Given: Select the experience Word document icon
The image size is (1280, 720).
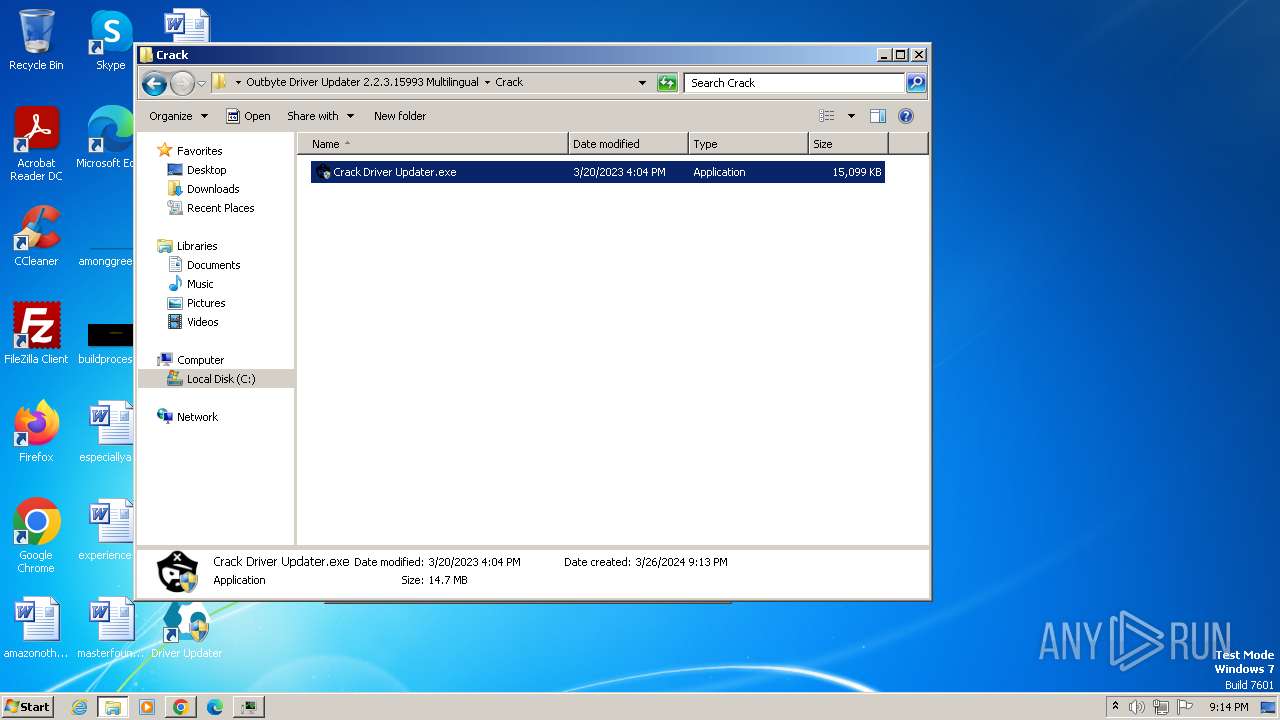Looking at the screenshot, I should pos(108,530).
